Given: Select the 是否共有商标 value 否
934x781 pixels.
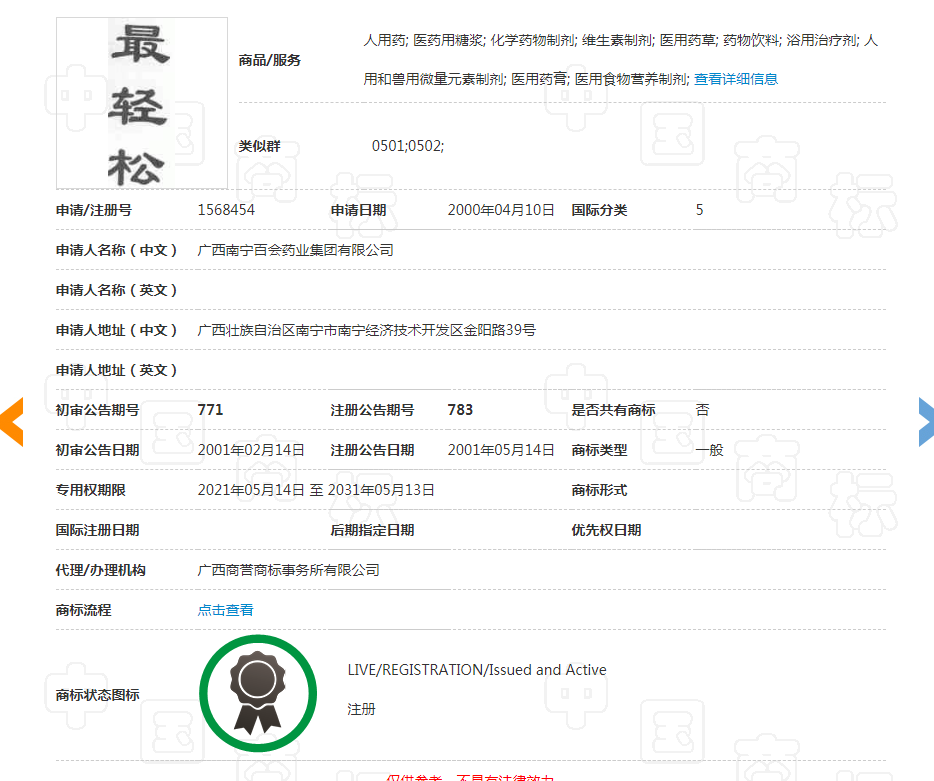Looking at the screenshot, I should point(702,410).
